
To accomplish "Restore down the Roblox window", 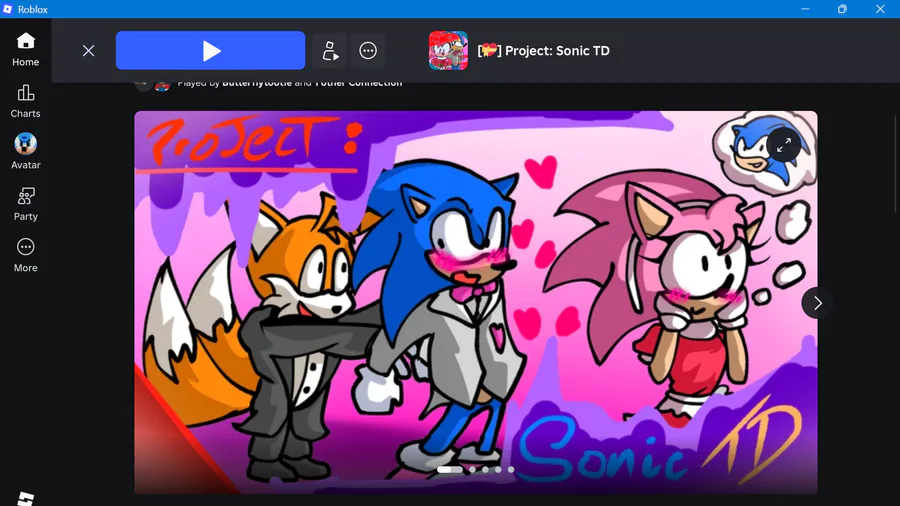I will [x=842, y=9].
